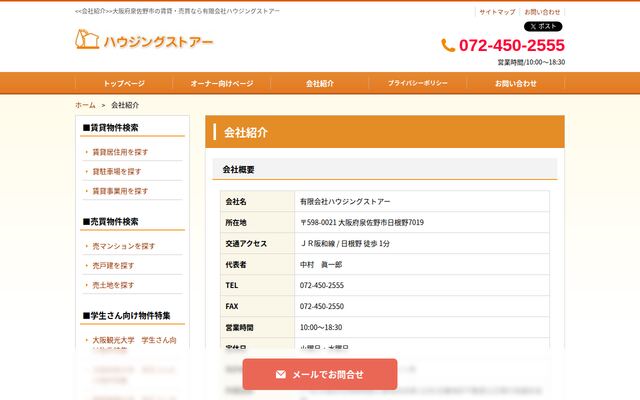
Task: Open the 売土地を探す sidebar link
Action: tap(113, 285)
